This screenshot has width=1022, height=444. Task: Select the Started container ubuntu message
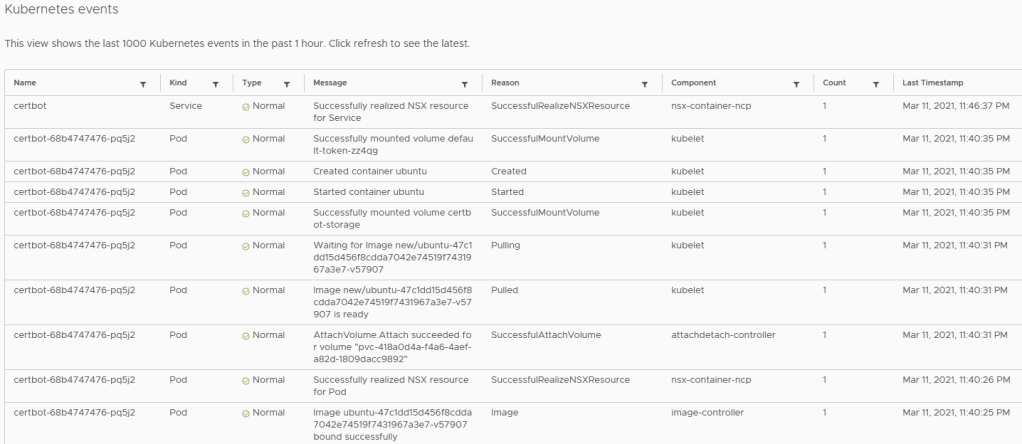369,192
